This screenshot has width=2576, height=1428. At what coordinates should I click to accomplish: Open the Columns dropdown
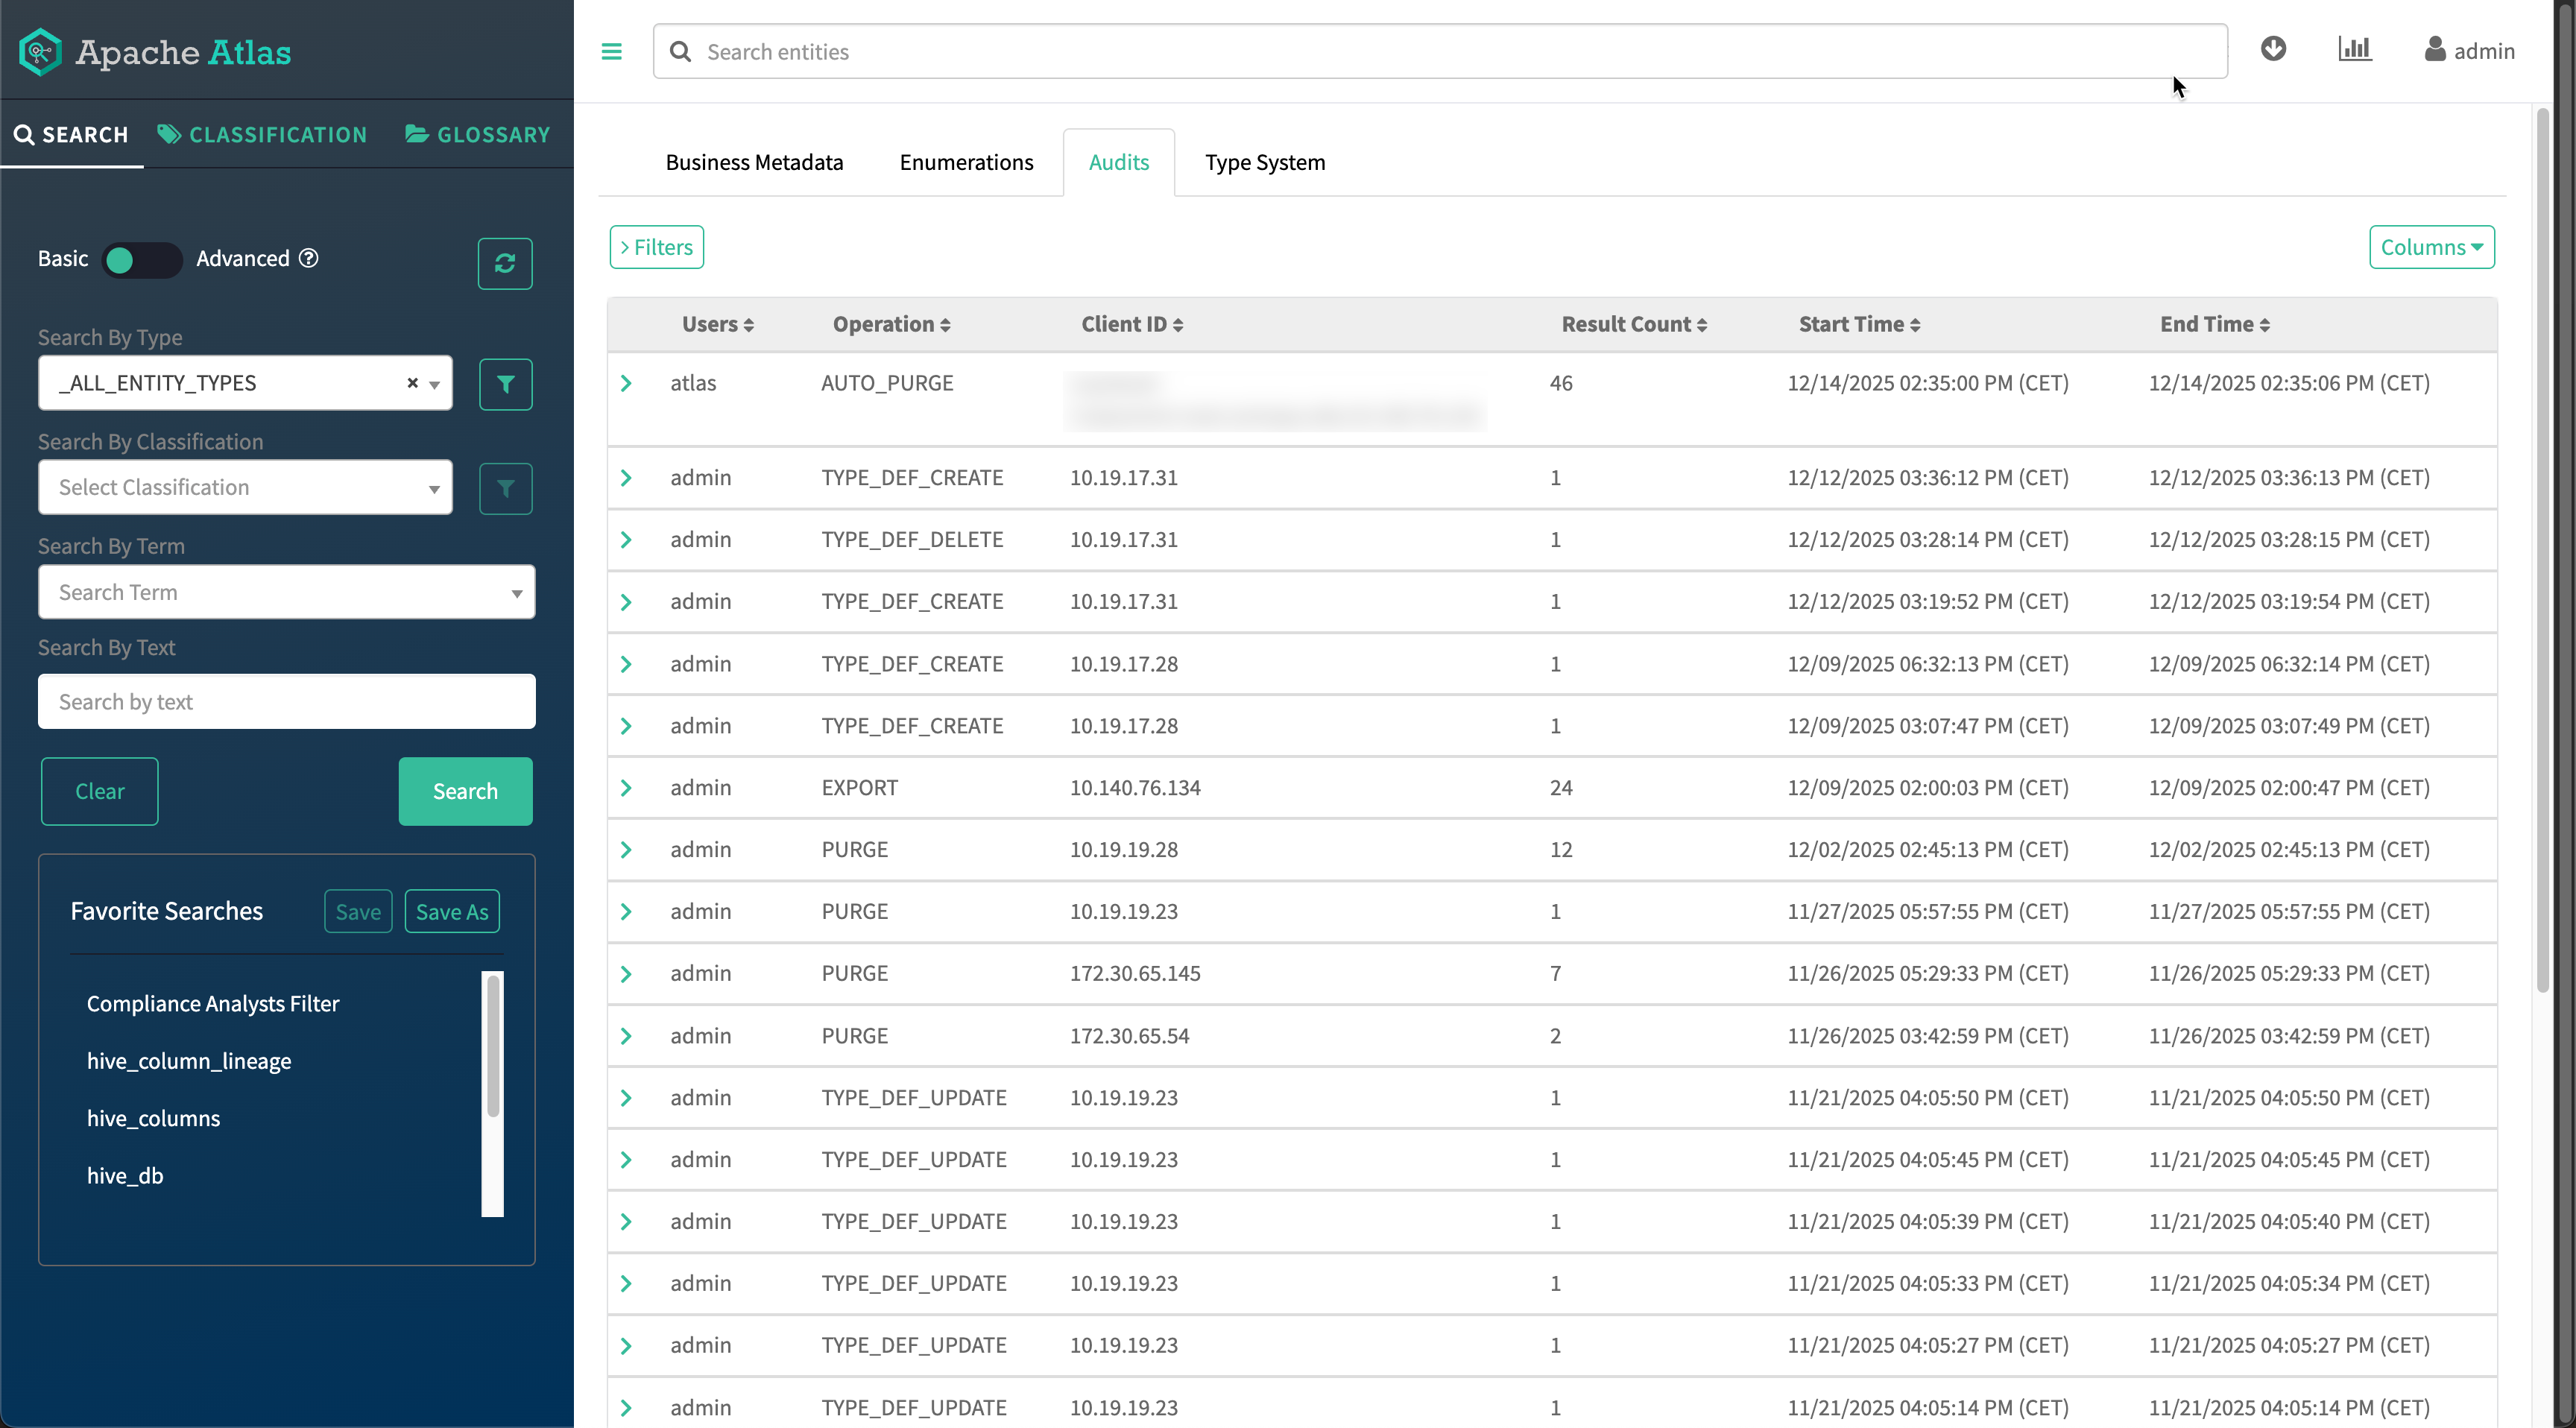pos(2431,247)
